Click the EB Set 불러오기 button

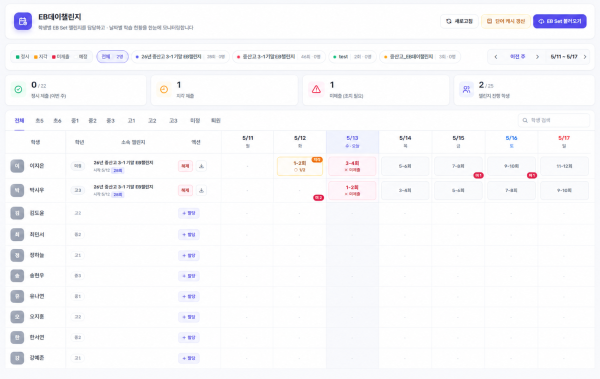(x=559, y=21)
